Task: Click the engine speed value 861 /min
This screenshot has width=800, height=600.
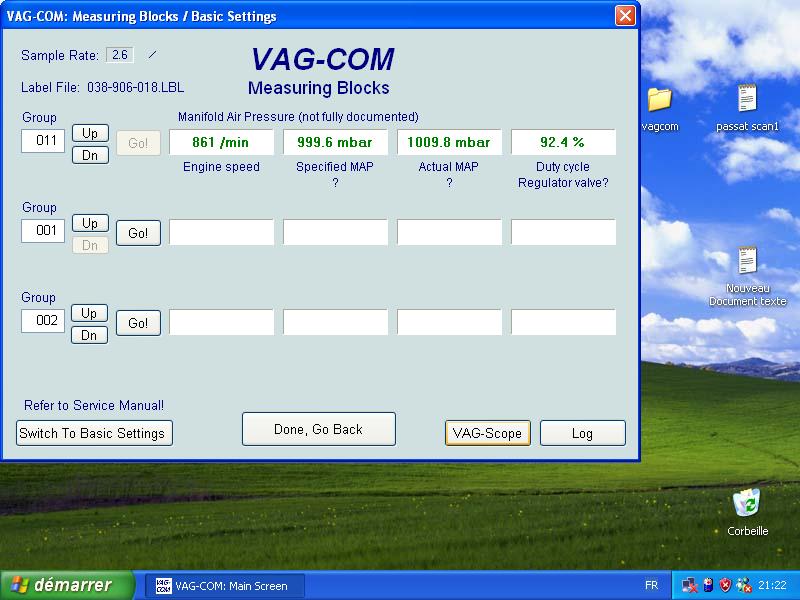Action: coord(221,142)
